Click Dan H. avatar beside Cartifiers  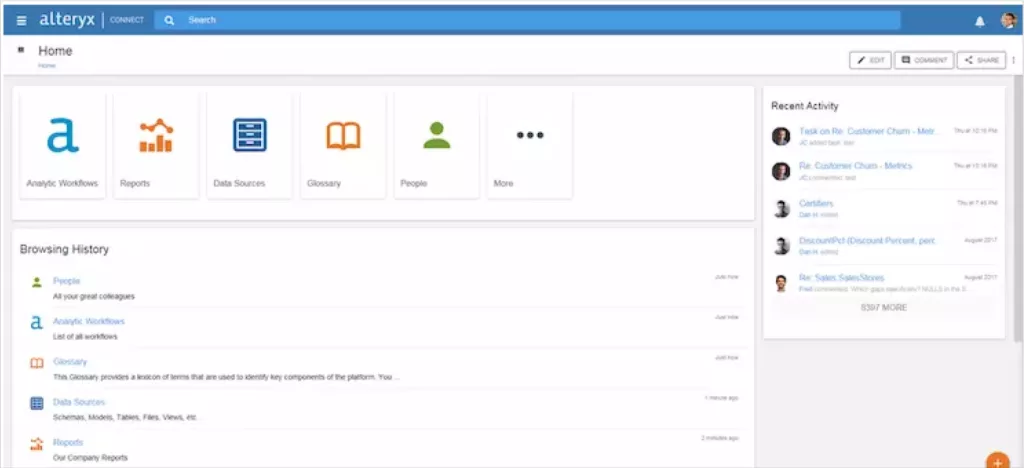click(x=781, y=209)
